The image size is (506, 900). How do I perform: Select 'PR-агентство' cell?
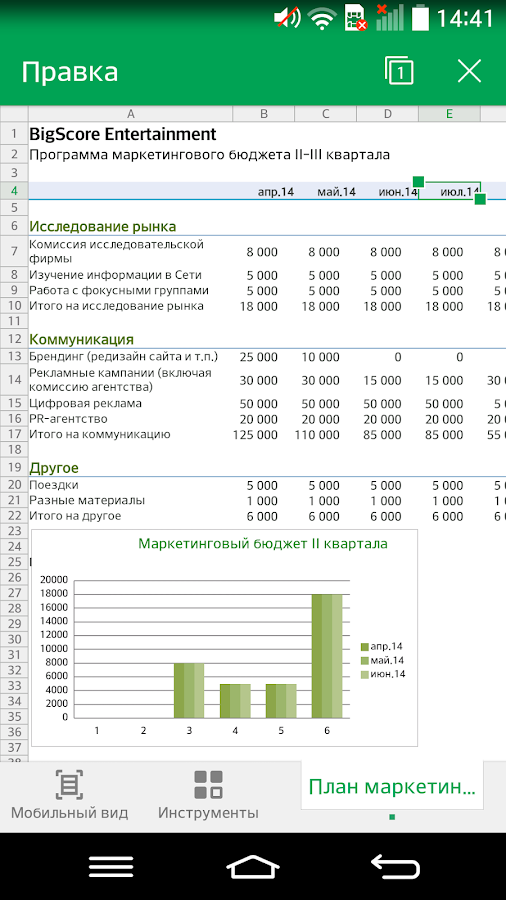68,419
